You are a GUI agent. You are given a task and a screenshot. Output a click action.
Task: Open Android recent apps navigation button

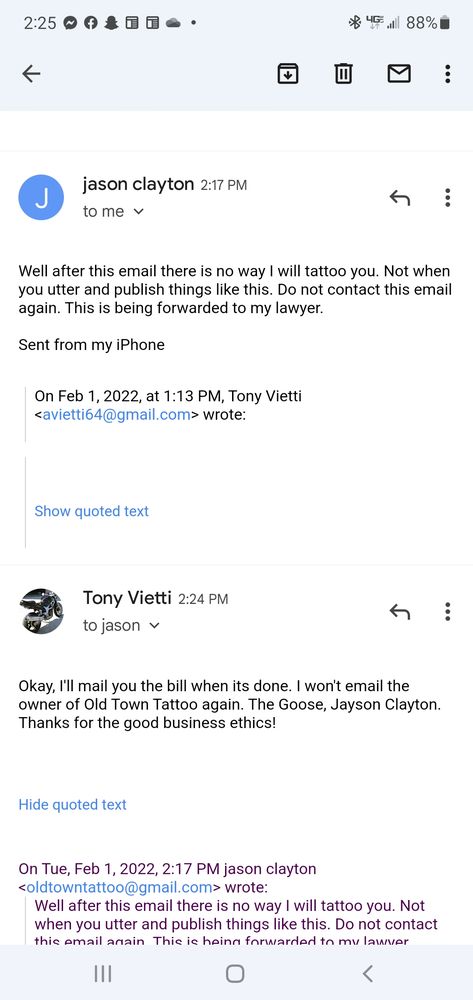[103, 973]
